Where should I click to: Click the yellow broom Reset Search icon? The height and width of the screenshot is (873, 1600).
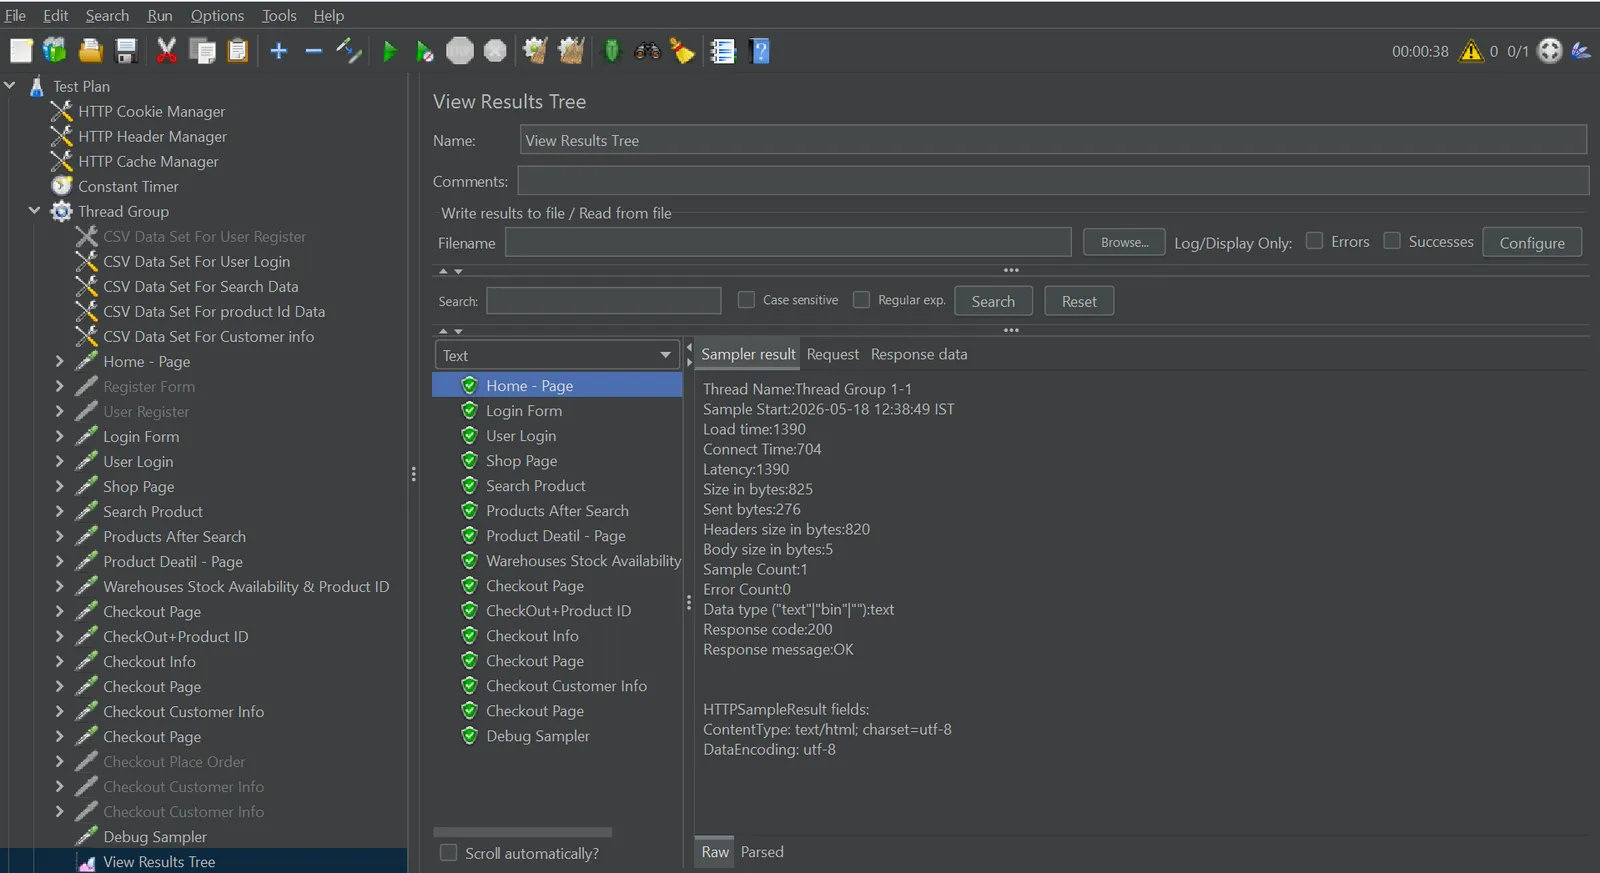click(683, 51)
